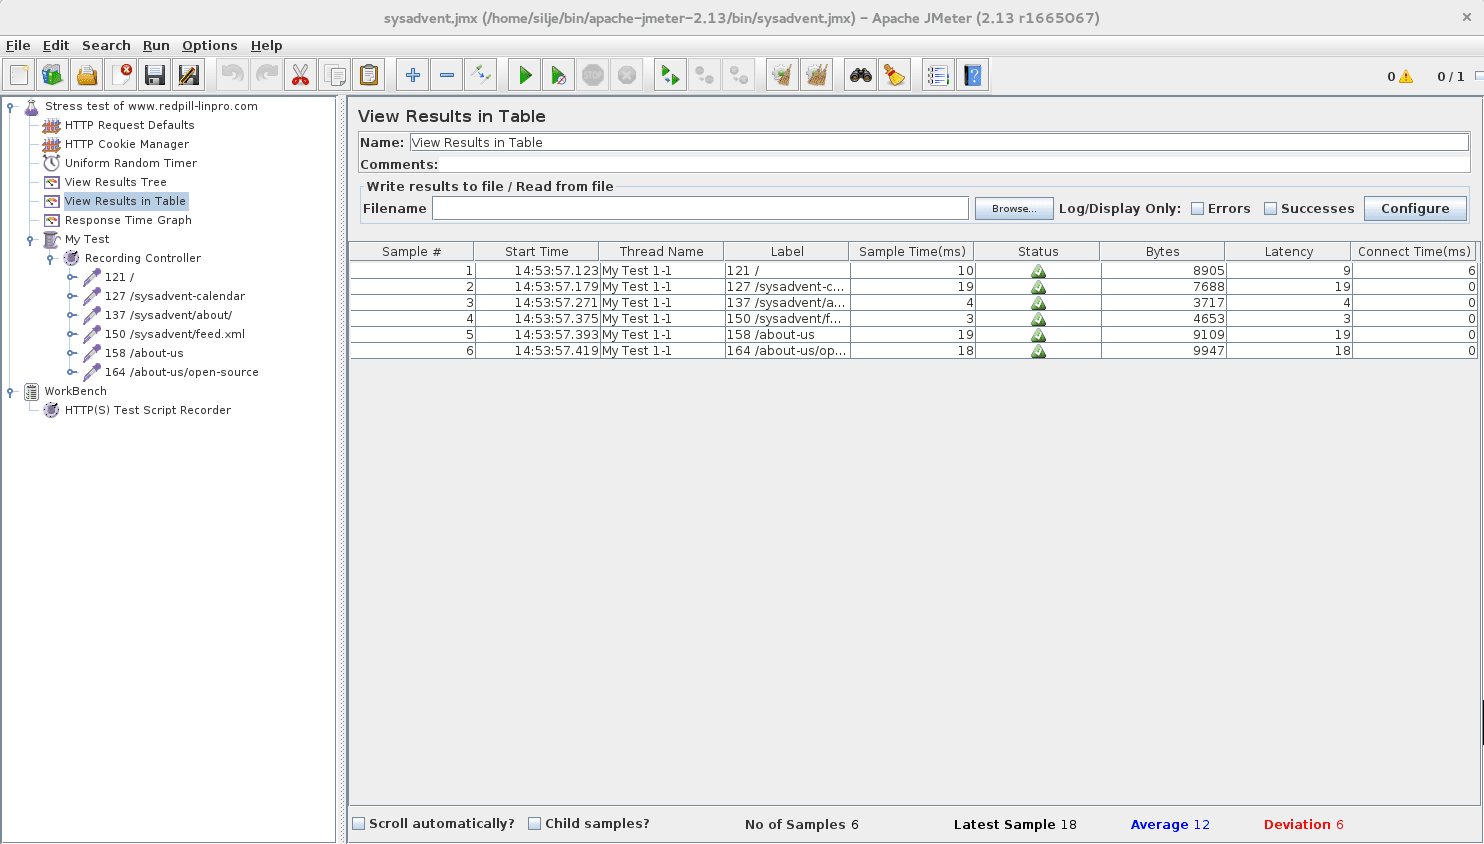Viewport: 1484px width, 844px height.
Task: Click the Collapse All minus icon
Action: click(446, 75)
